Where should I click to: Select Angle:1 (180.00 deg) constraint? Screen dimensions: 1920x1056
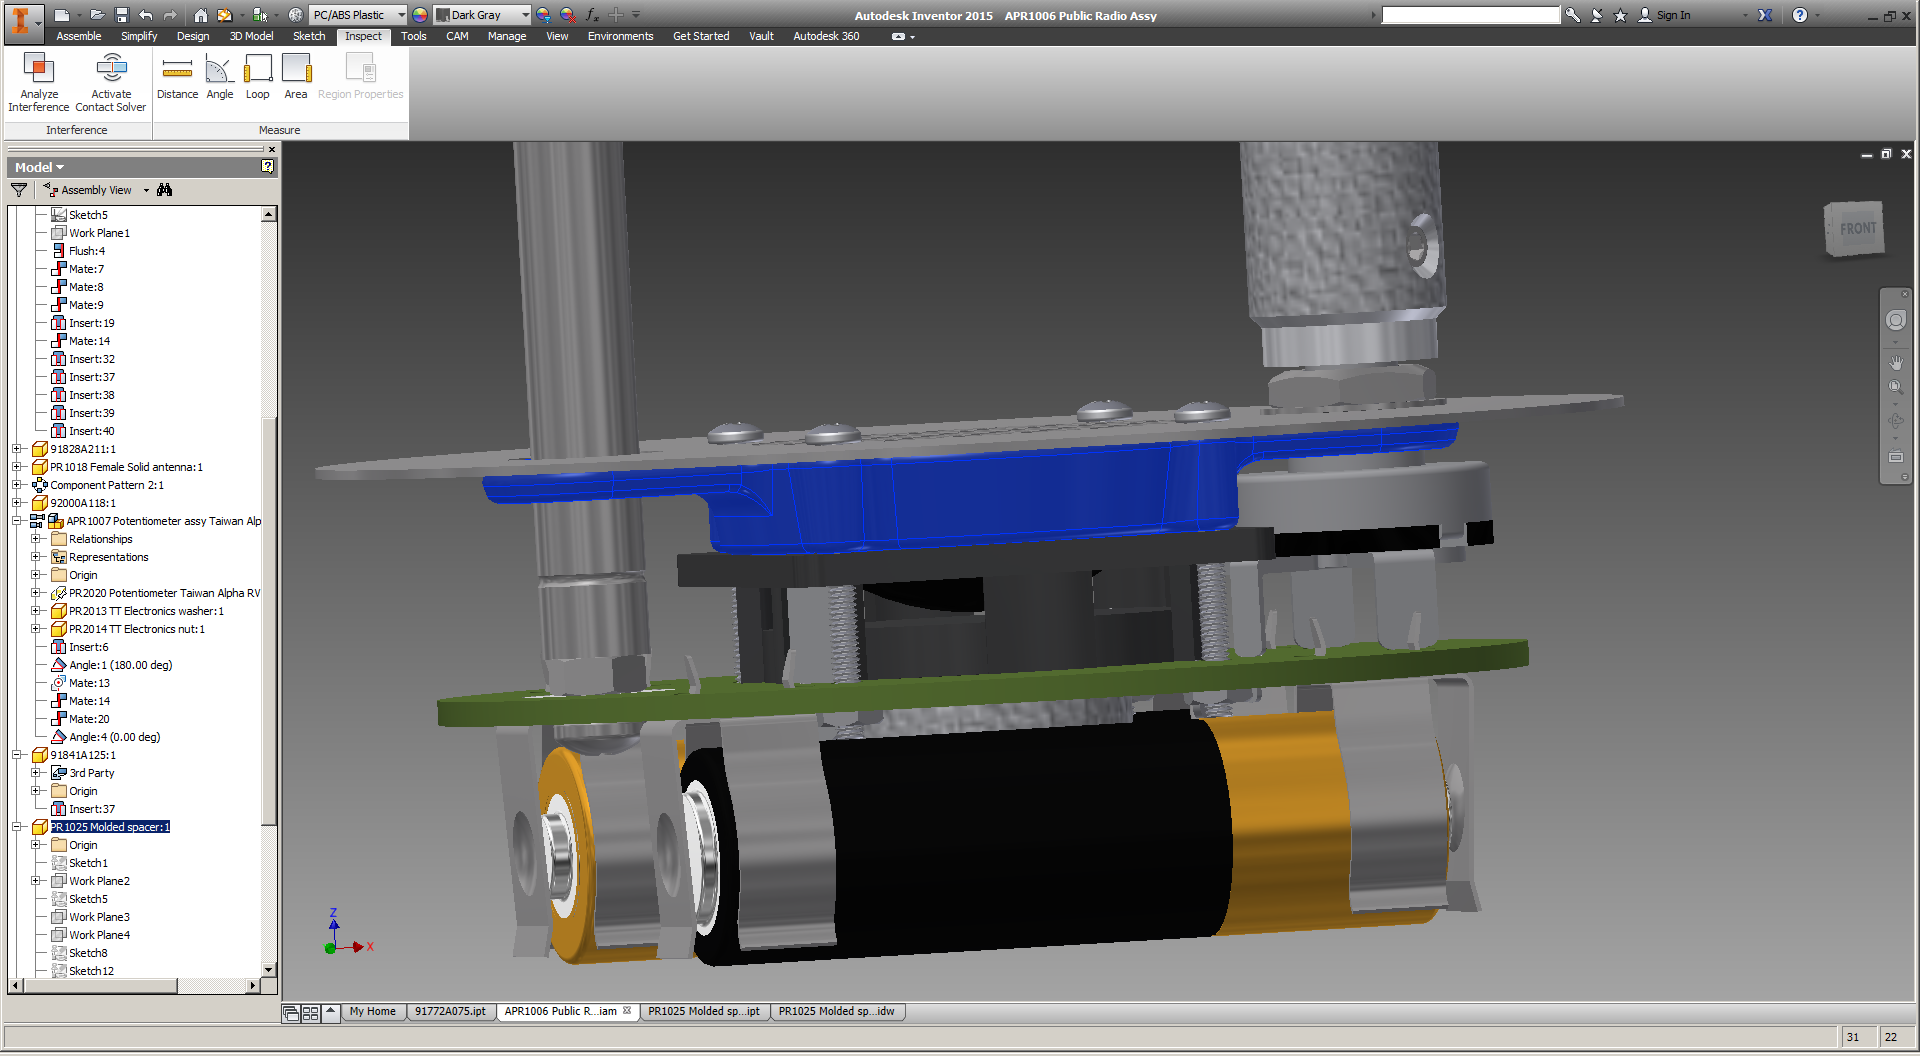coord(120,665)
